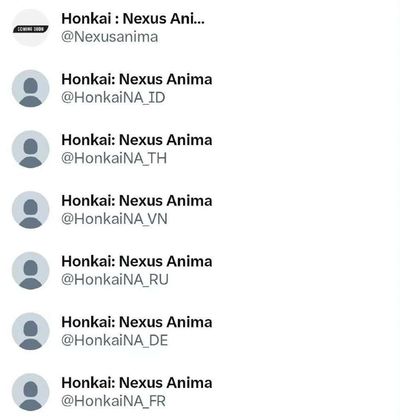Select the @Nexusanima handle

point(109,37)
